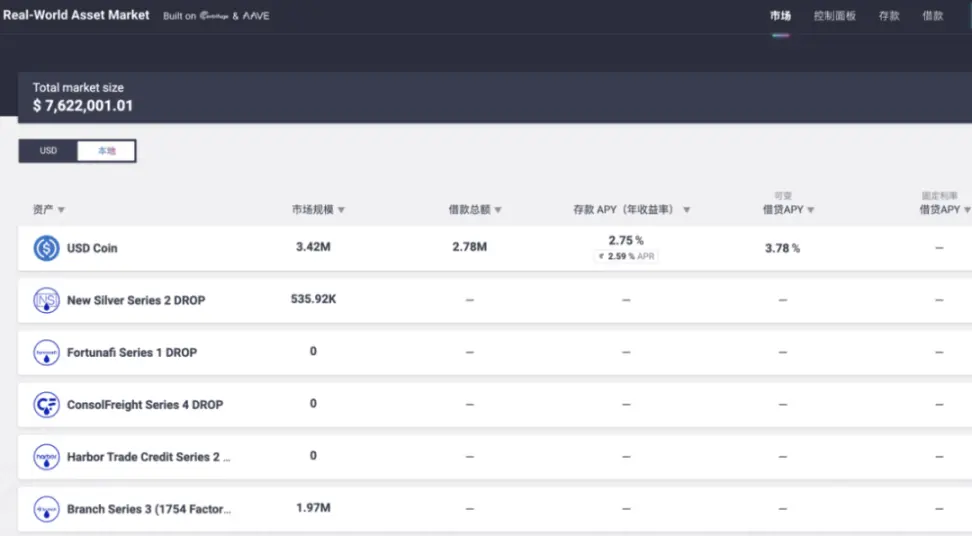The width and height of the screenshot is (972, 536).
Task: Sort by 资产 column arrow
Action: pos(61,209)
